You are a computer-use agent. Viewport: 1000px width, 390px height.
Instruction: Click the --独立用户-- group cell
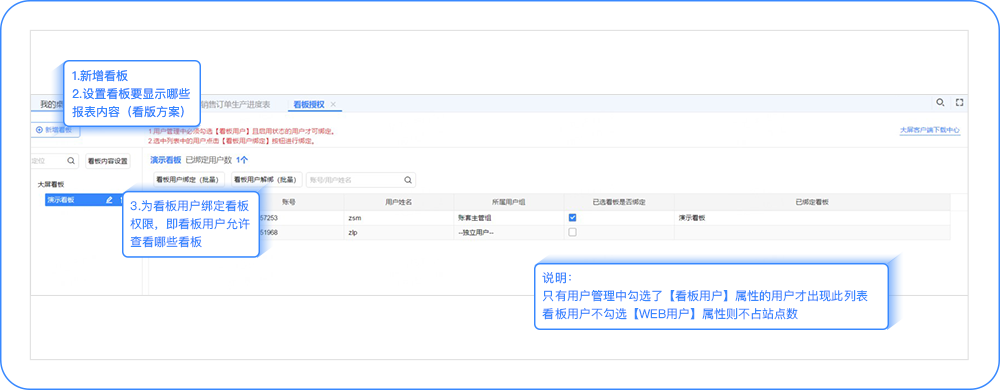coord(509,233)
